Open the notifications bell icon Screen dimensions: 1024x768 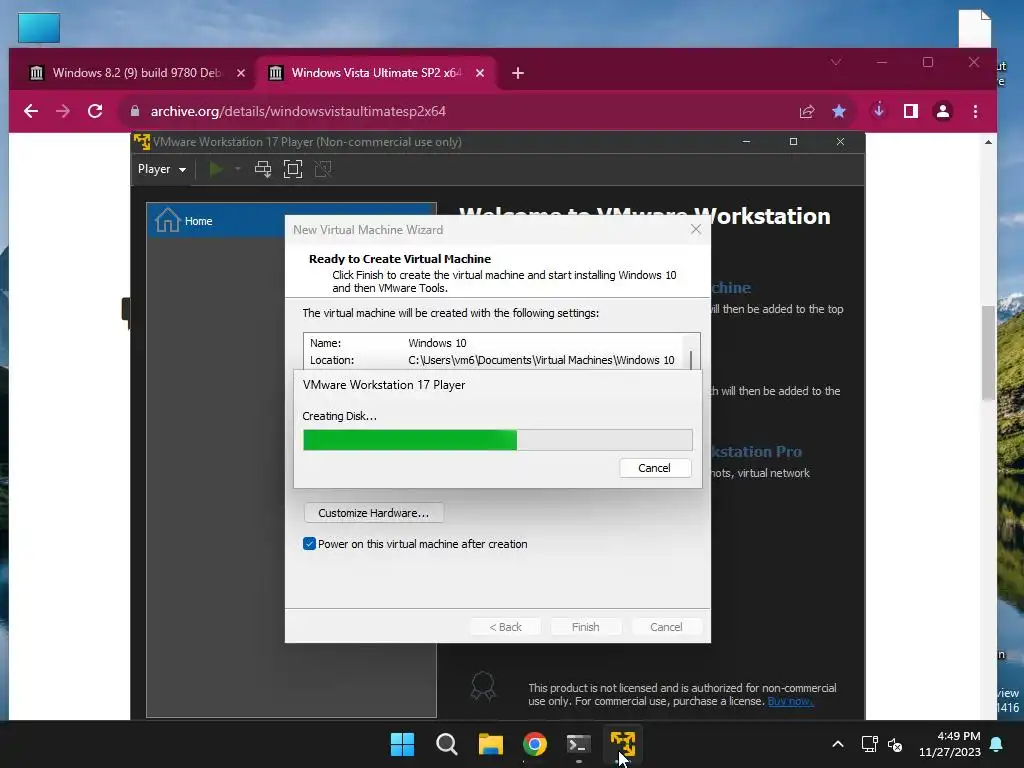pyautogui.click(x=997, y=744)
